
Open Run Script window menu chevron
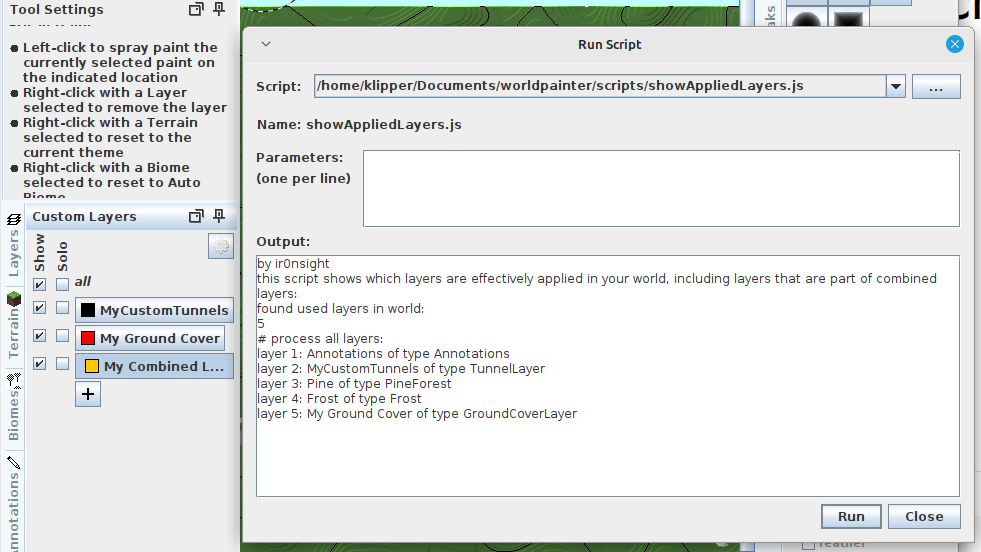click(265, 44)
